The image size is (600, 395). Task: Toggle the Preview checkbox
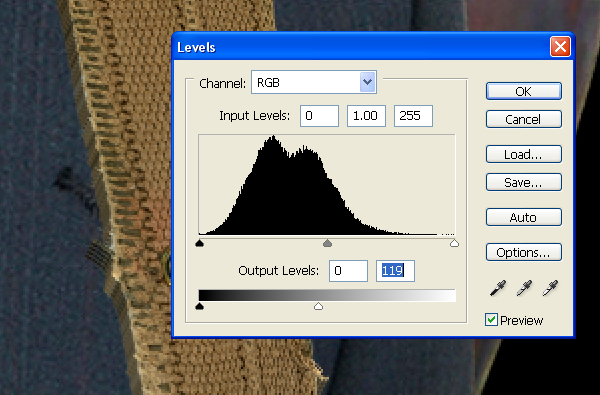tap(491, 320)
